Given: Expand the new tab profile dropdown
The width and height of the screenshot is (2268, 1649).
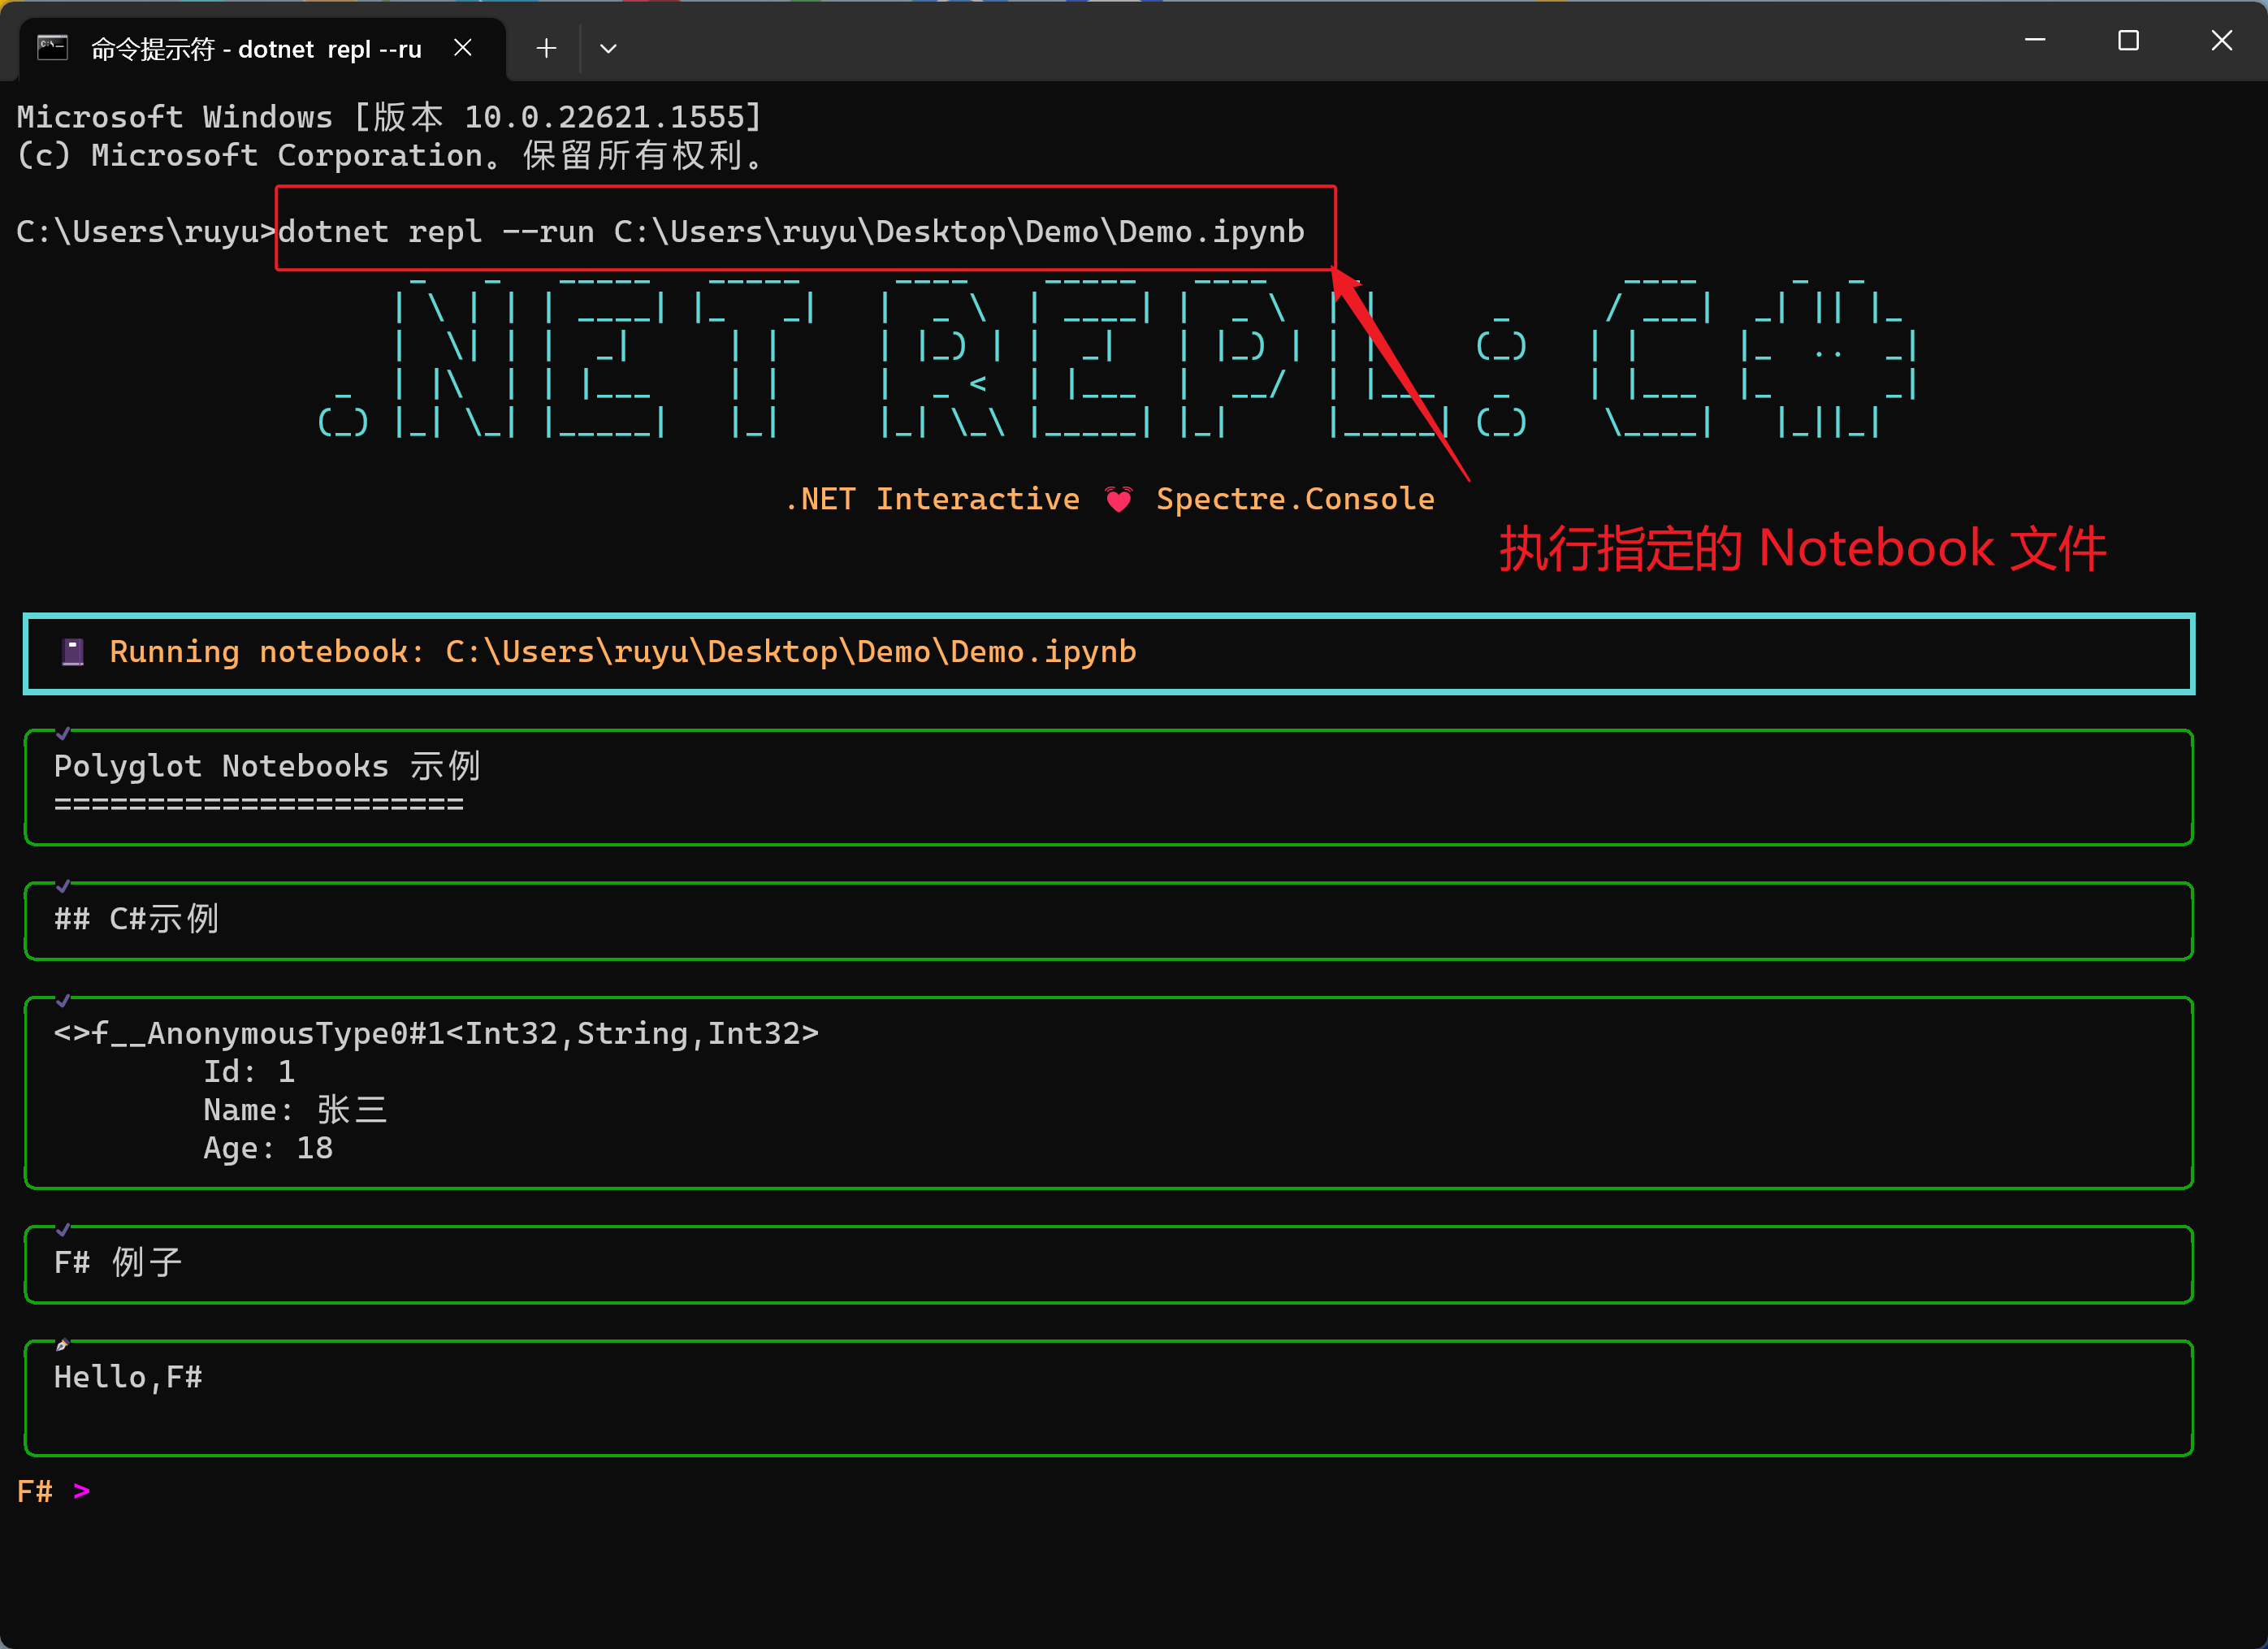Looking at the screenshot, I should [608, 48].
